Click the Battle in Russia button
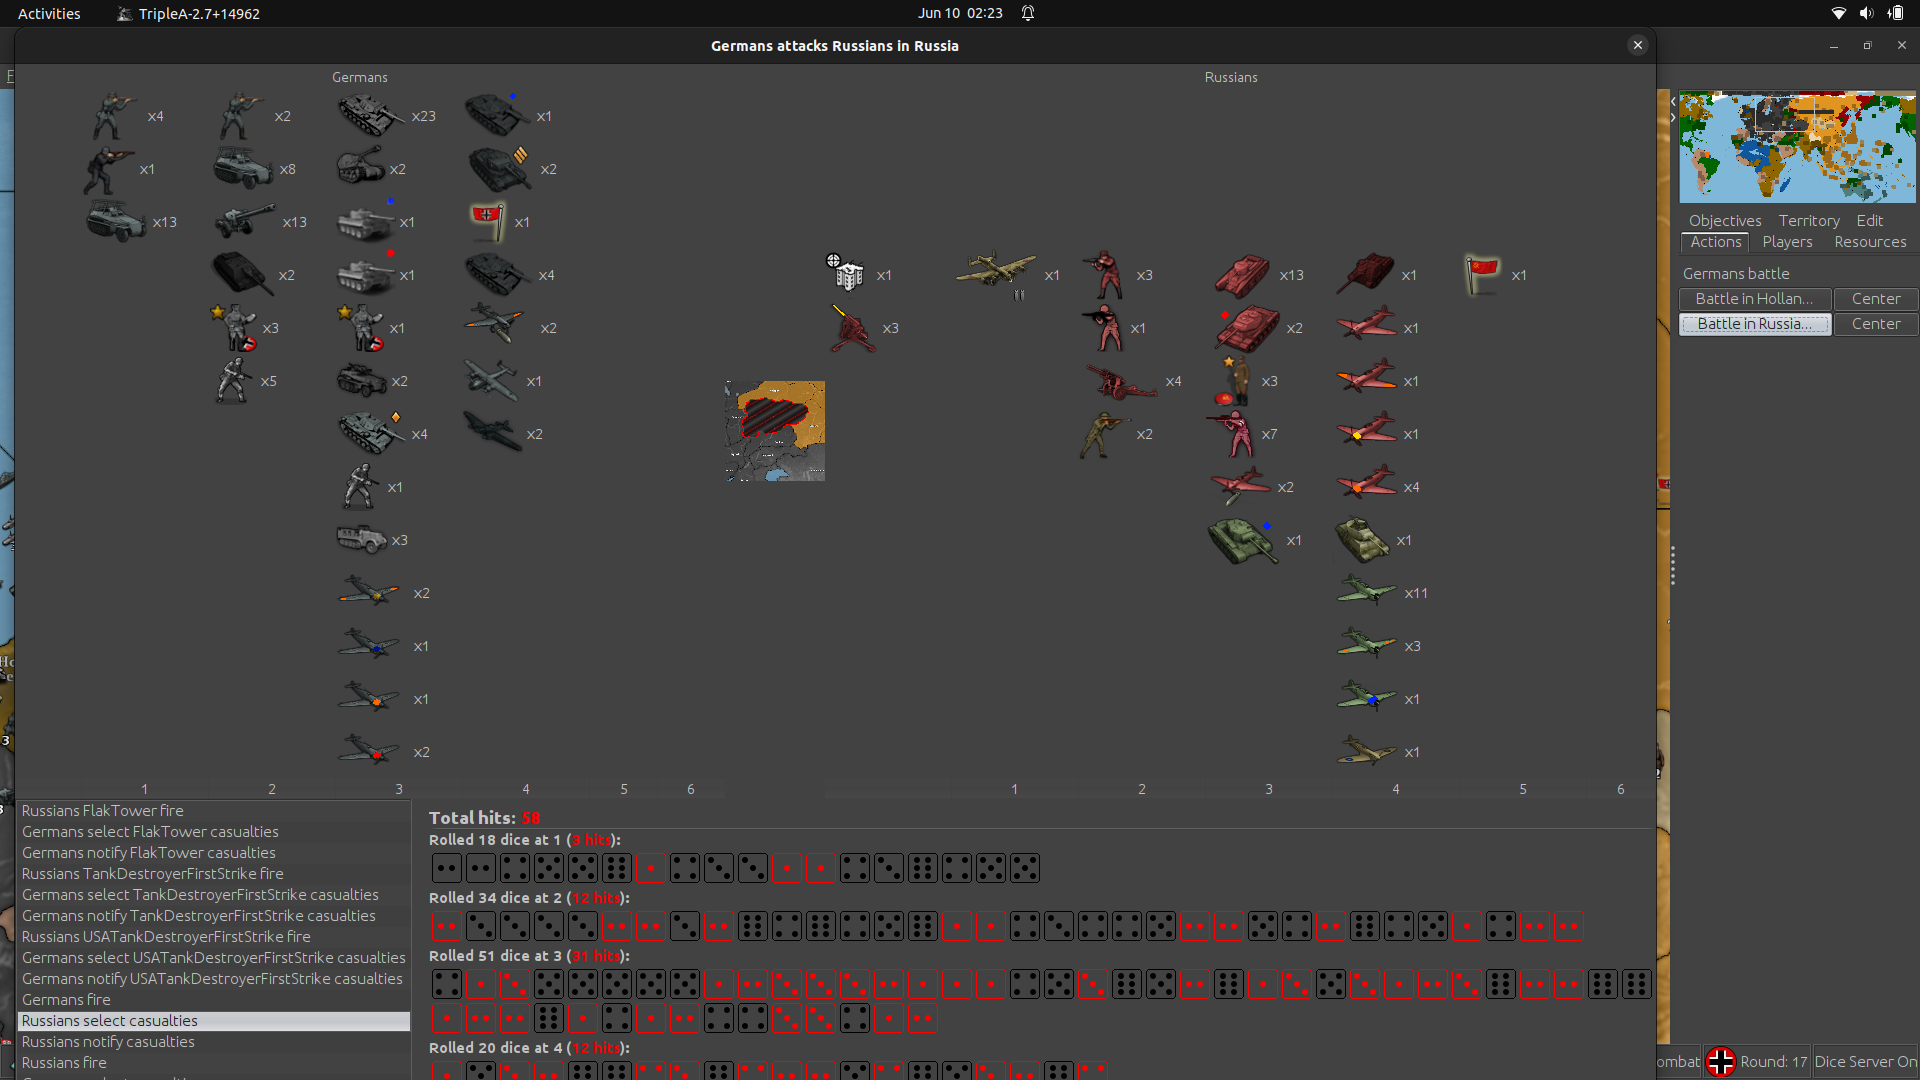 [x=1755, y=324]
